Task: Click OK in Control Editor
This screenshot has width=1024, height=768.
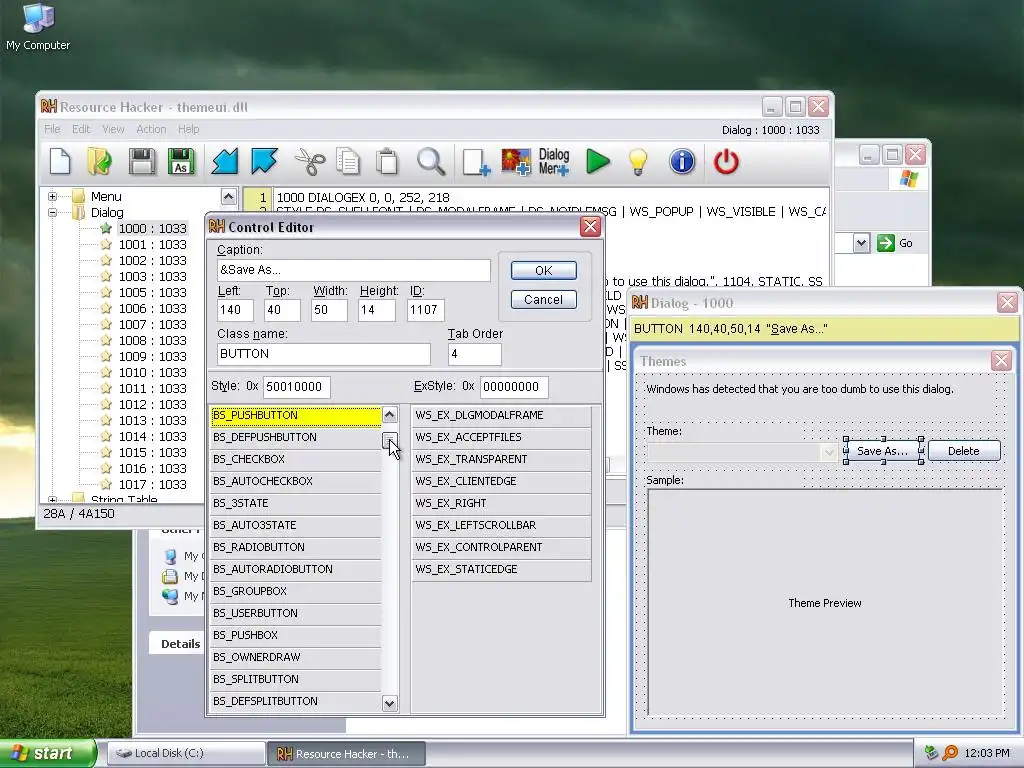Action: [x=543, y=270]
